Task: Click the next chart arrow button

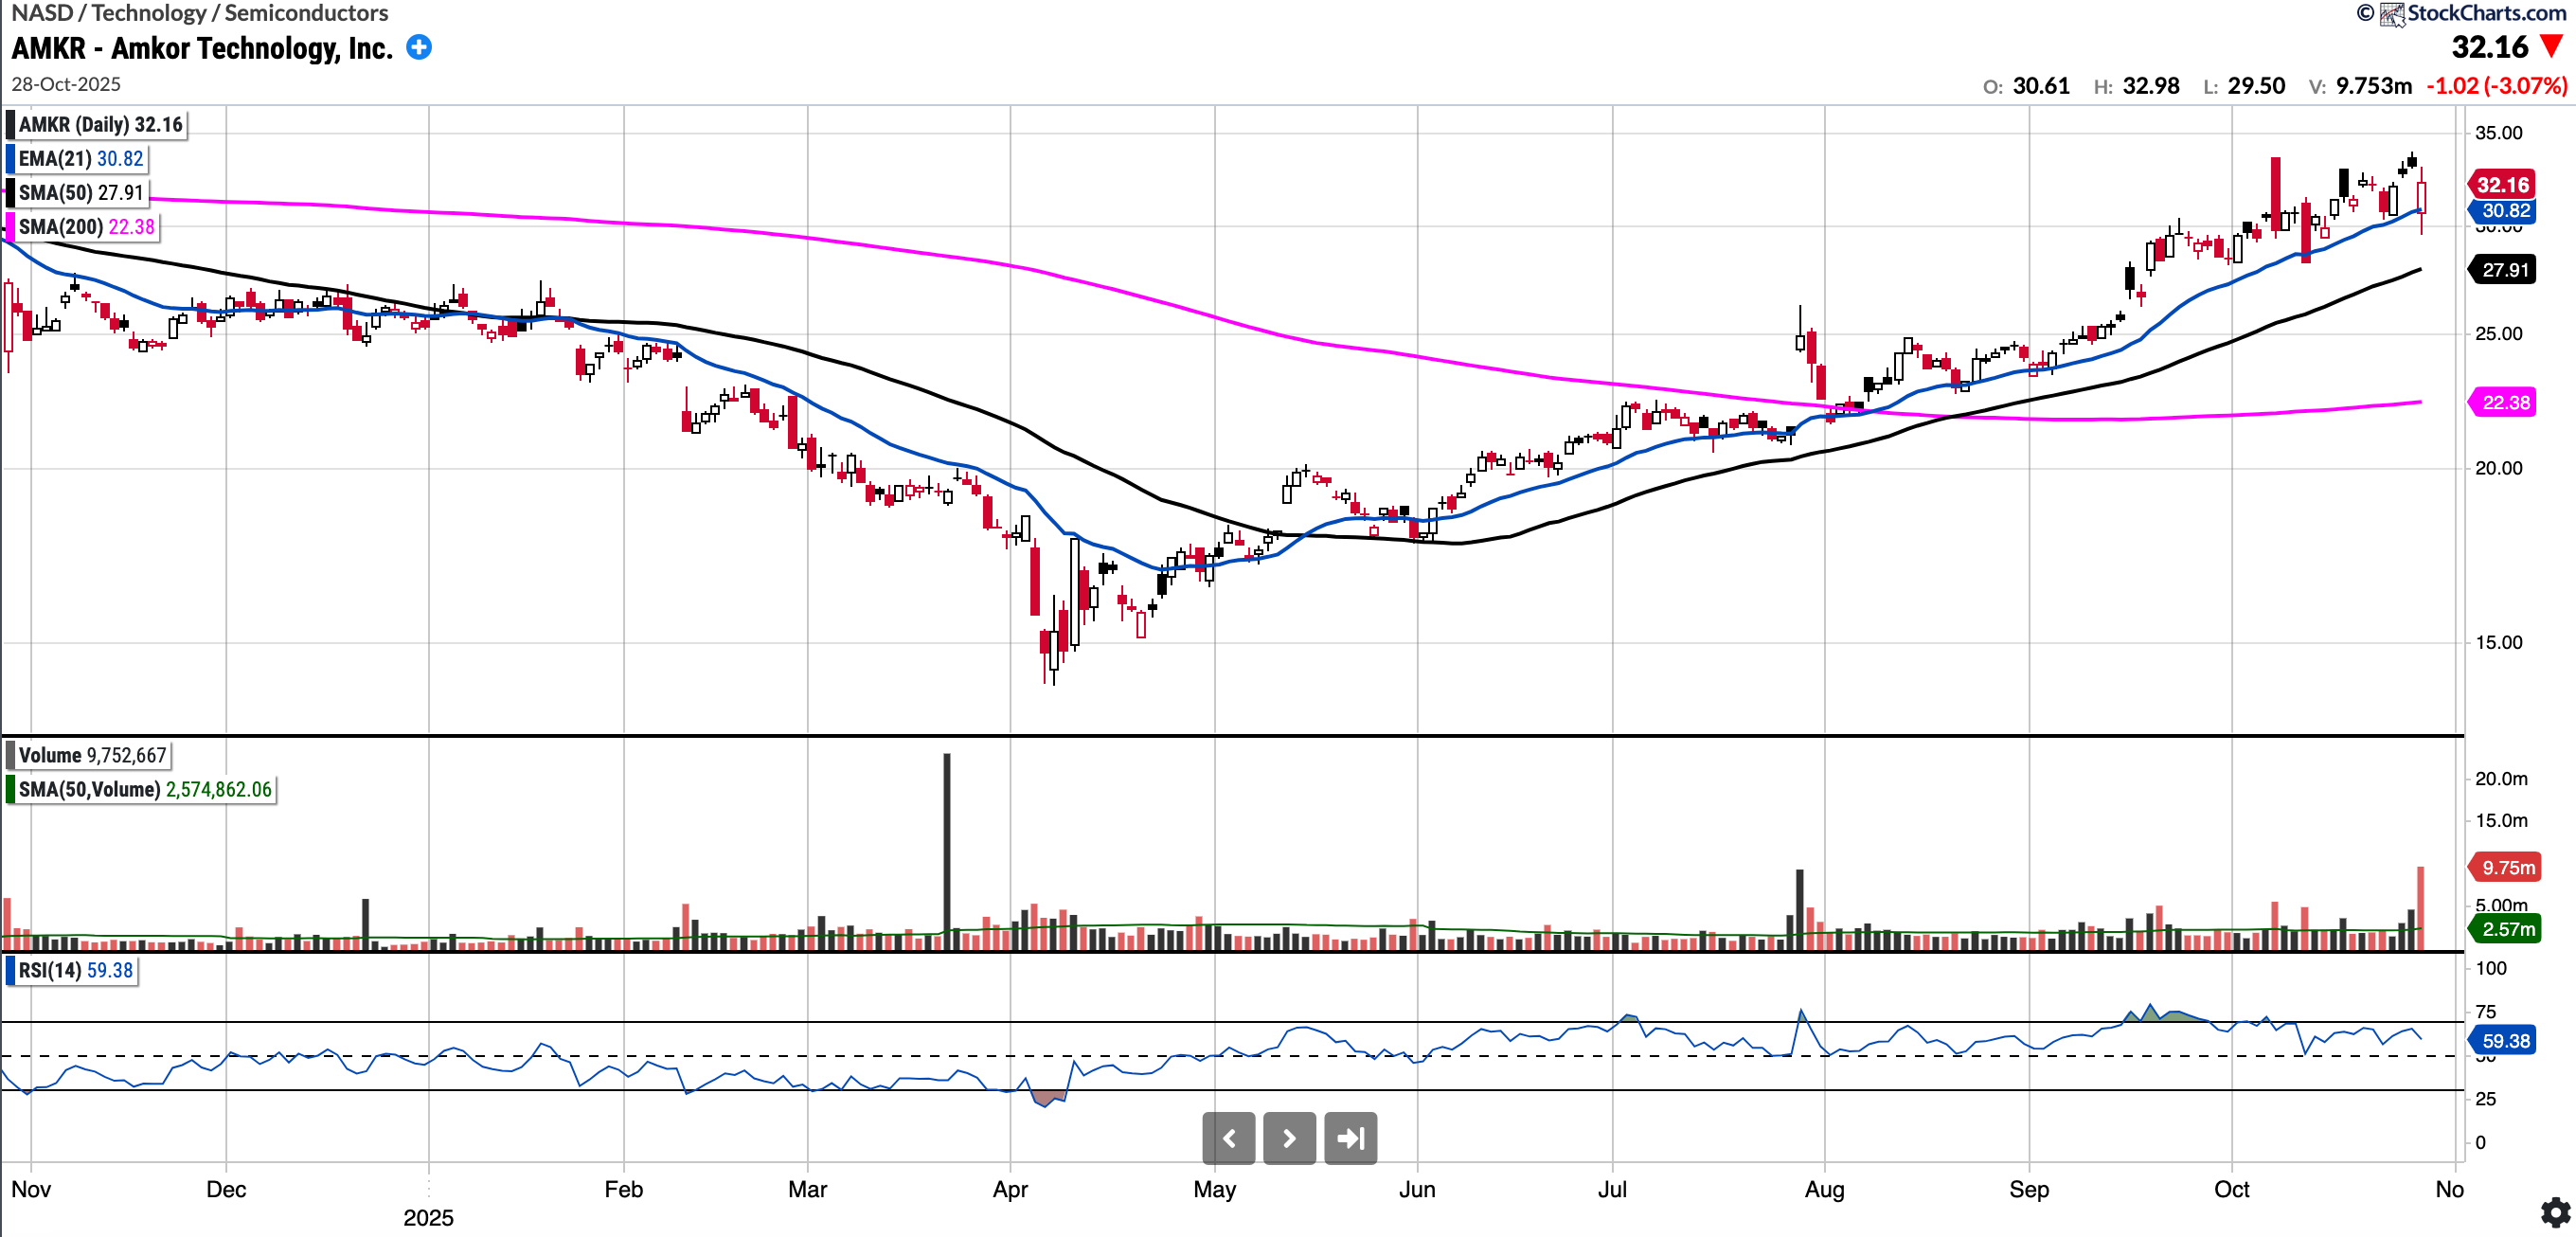Action: pos(1289,1138)
